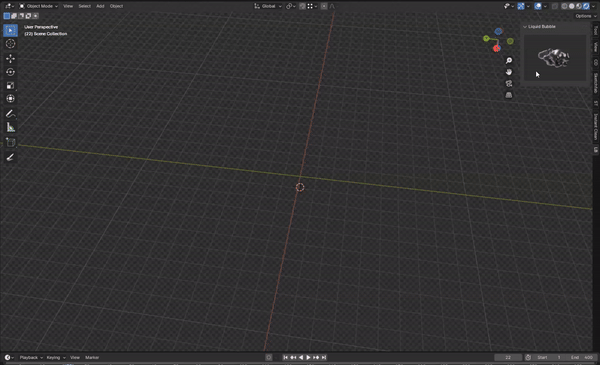The height and width of the screenshot is (365, 600).
Task: Click the zoom magnifier viewport icon
Action: coord(509,60)
